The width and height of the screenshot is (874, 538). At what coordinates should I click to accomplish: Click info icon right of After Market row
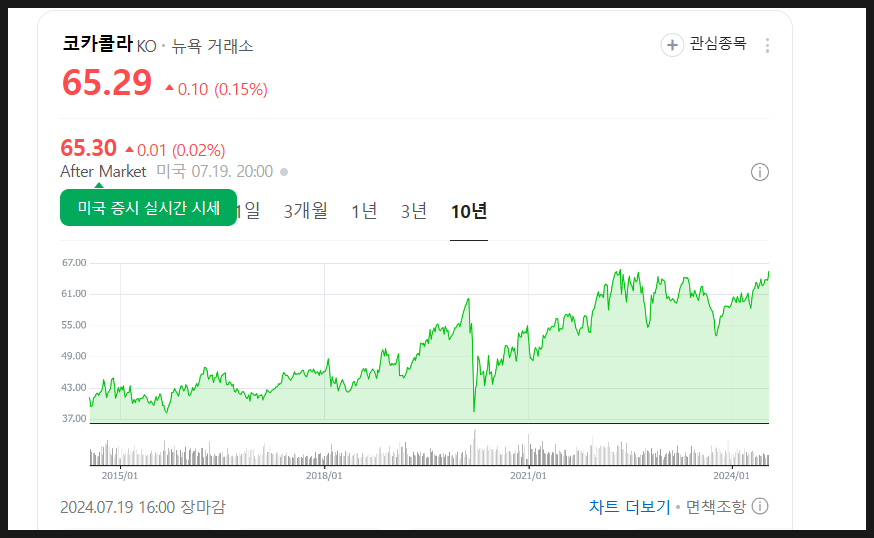[x=759, y=172]
